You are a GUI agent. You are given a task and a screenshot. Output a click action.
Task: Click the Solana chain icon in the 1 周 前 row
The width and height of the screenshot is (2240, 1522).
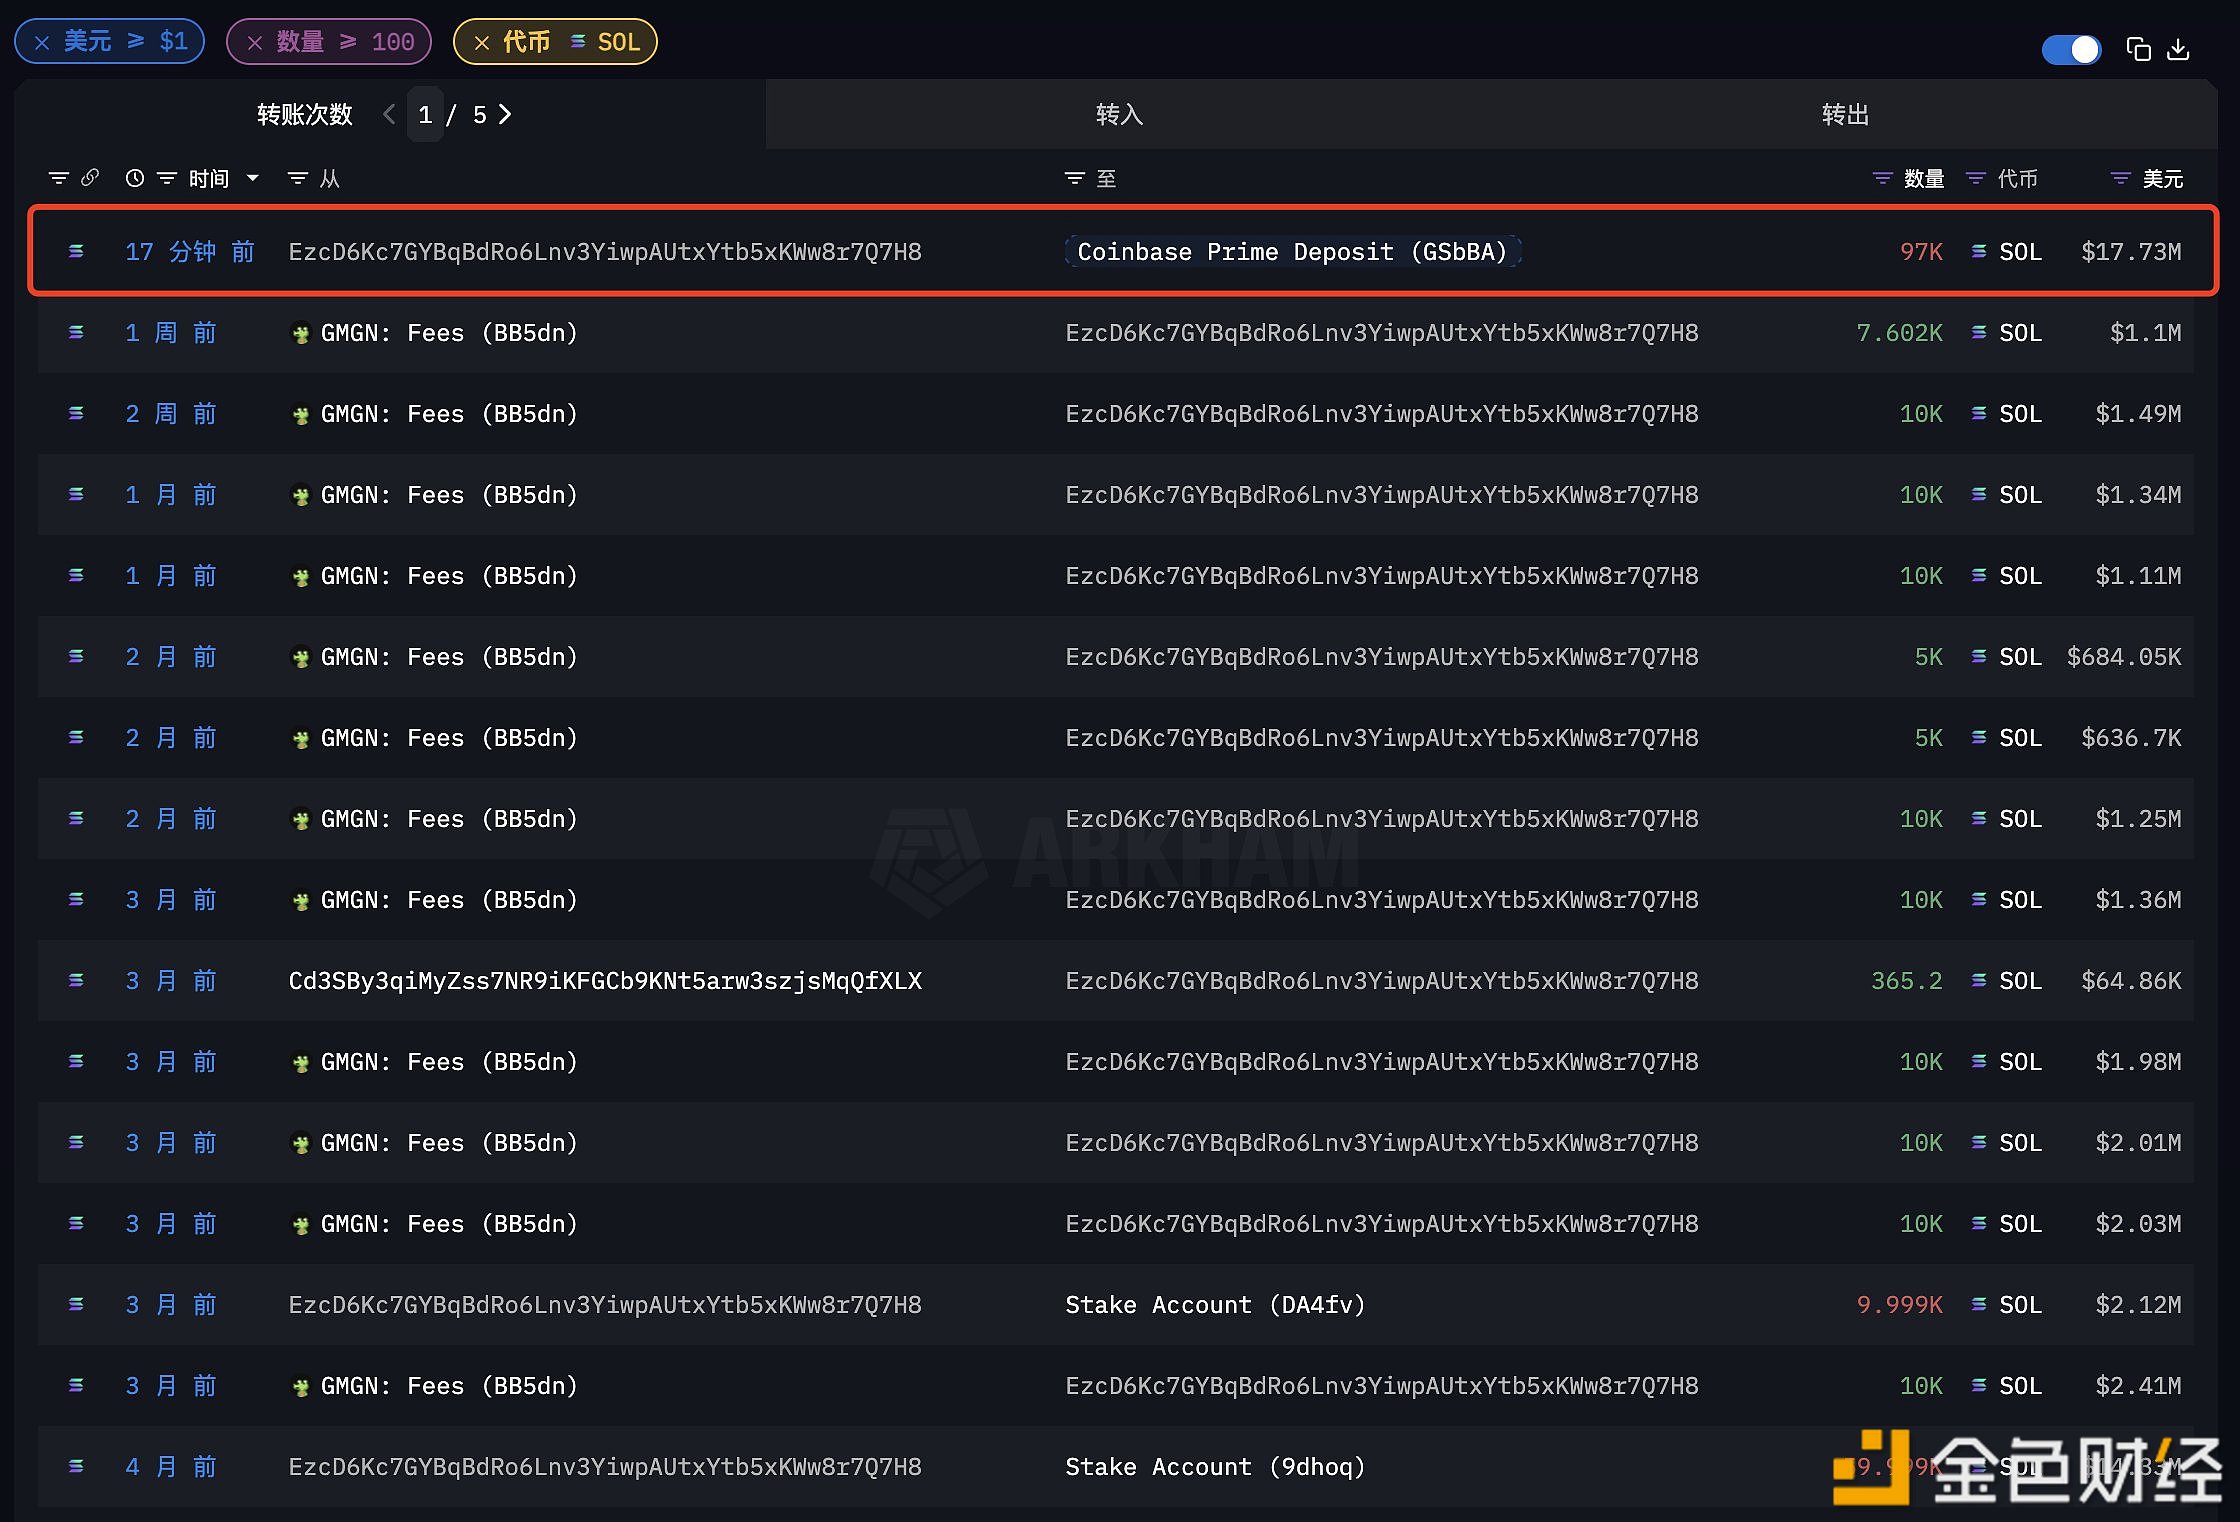(76, 332)
